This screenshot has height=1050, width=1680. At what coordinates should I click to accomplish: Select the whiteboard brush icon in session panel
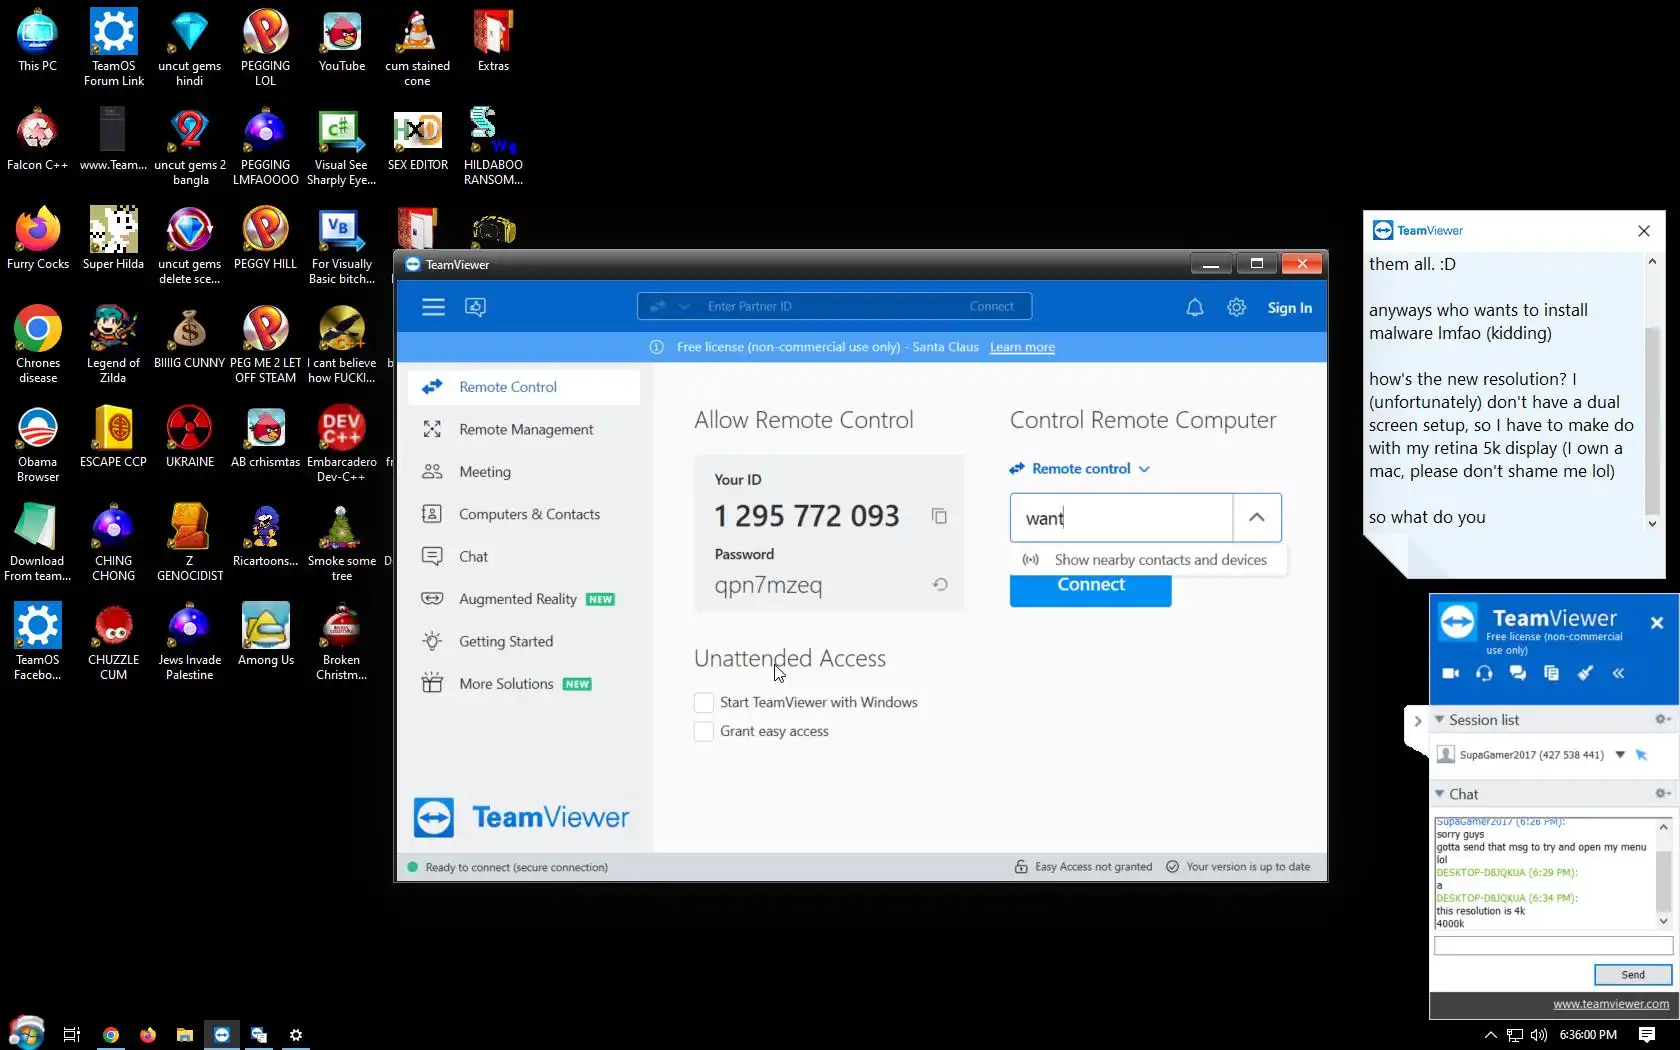[1585, 673]
